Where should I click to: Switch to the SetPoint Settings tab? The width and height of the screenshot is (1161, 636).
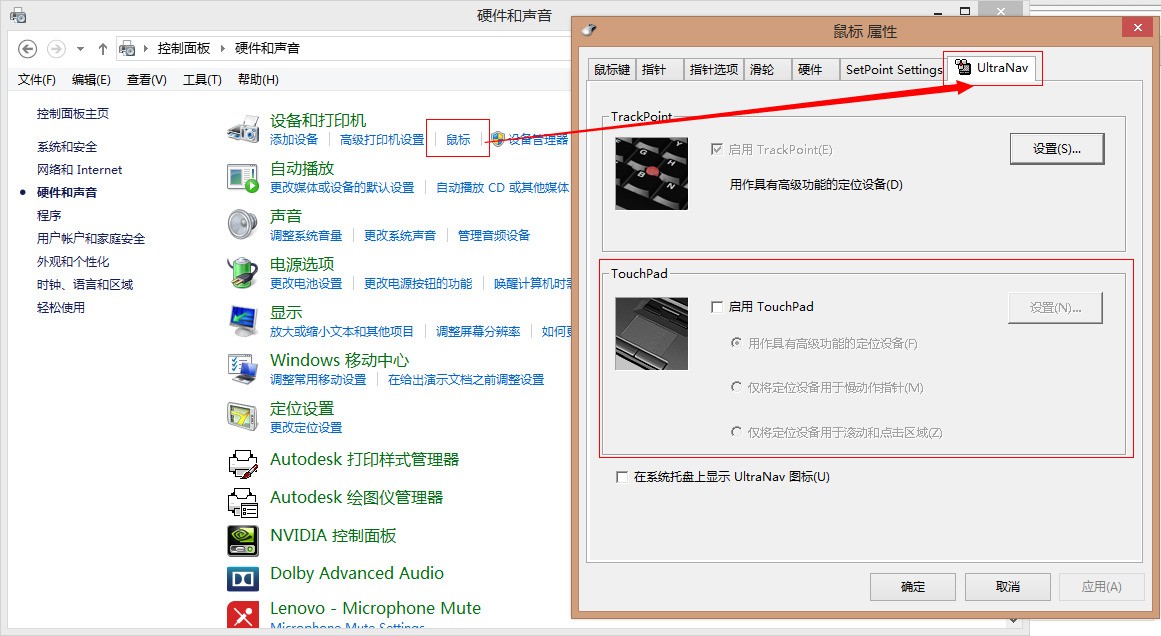click(x=893, y=69)
